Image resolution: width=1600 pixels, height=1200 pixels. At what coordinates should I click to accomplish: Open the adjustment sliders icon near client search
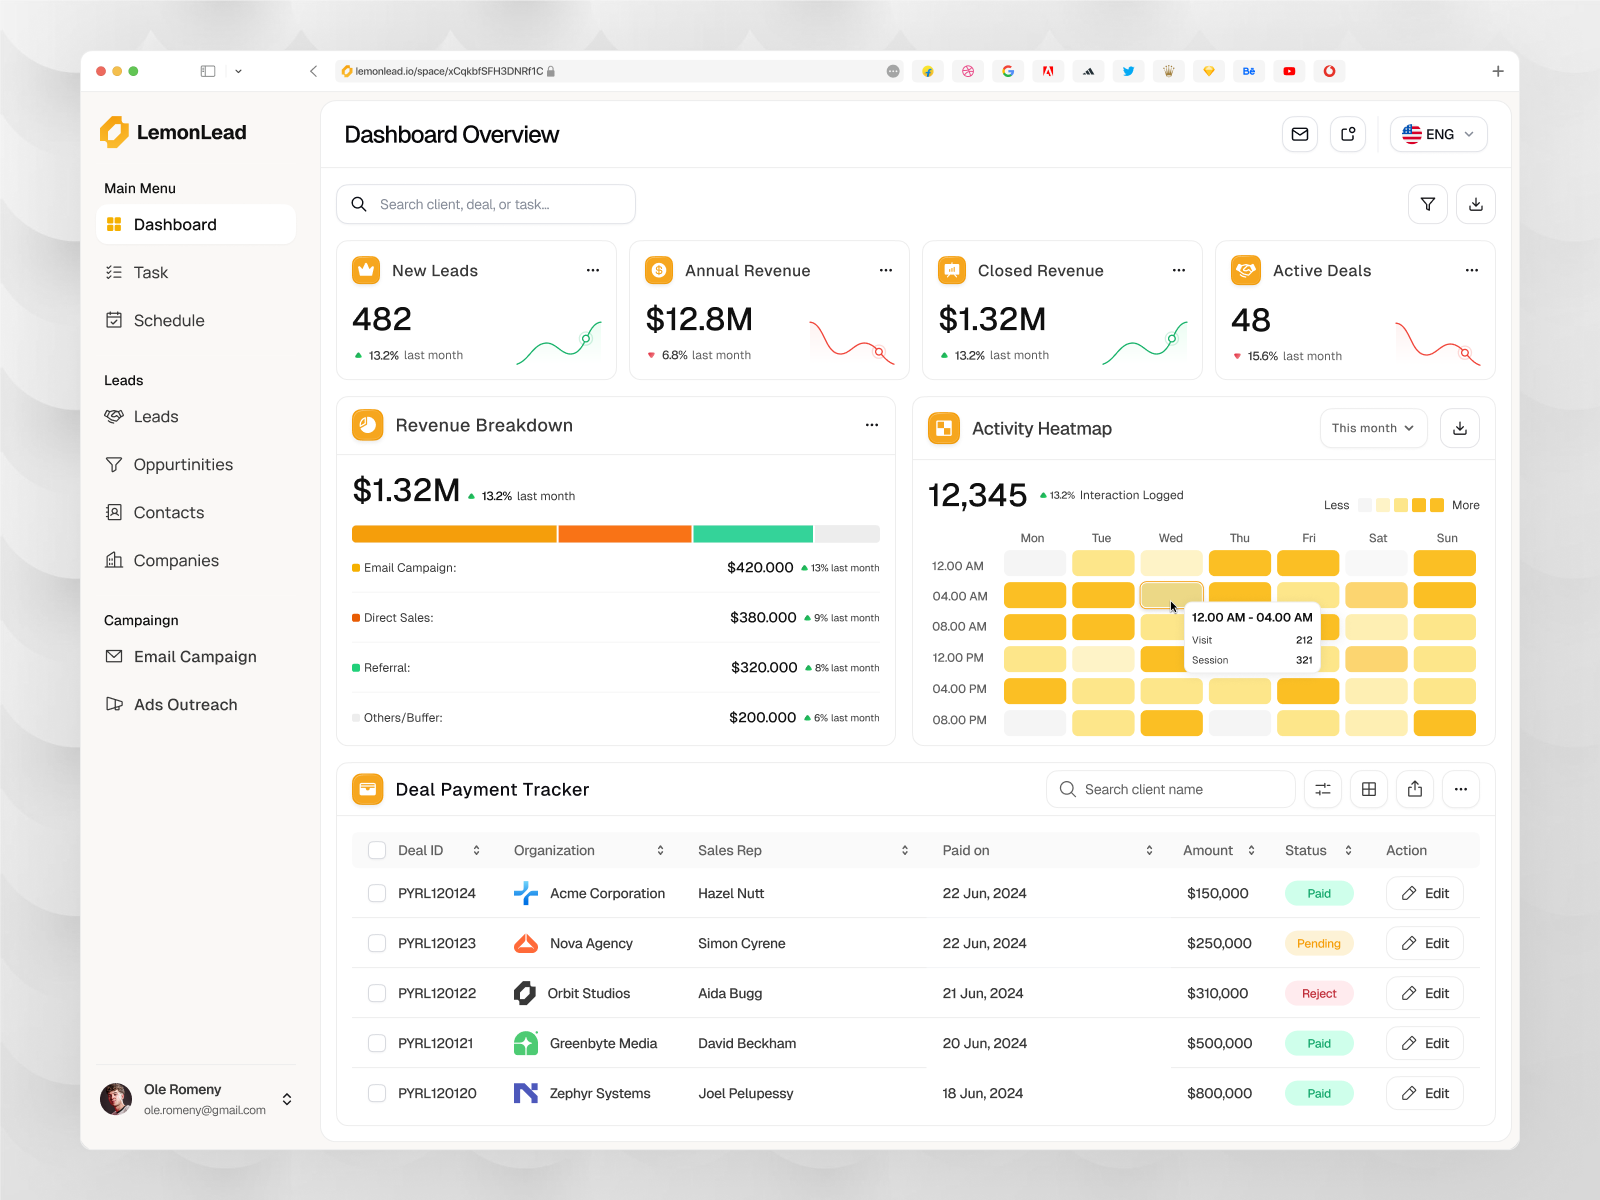(1322, 789)
